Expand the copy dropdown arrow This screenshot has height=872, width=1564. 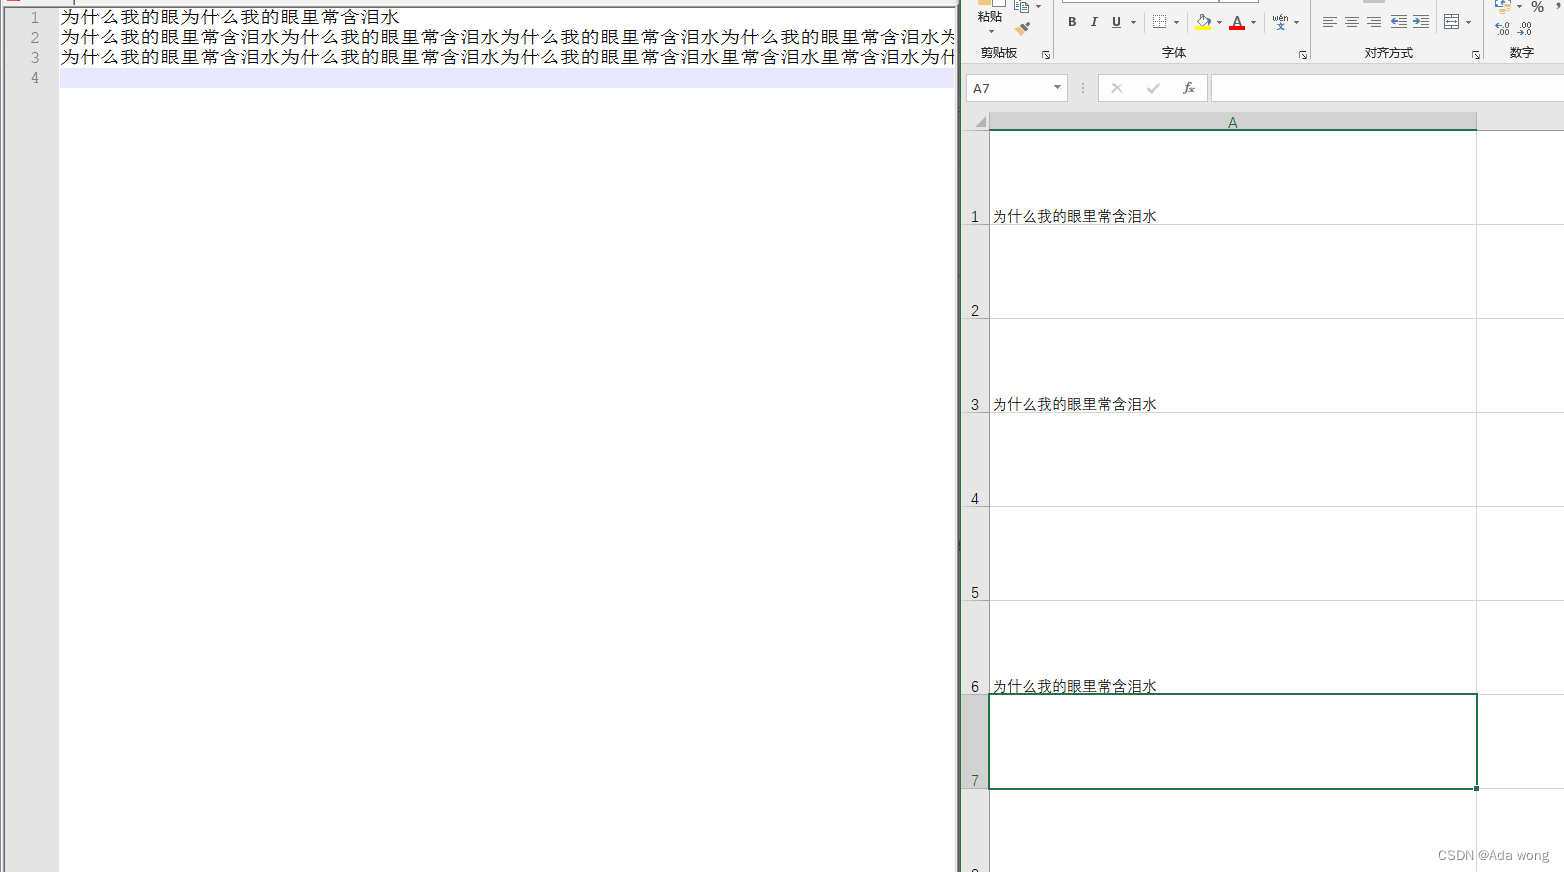pyautogui.click(x=1038, y=6)
